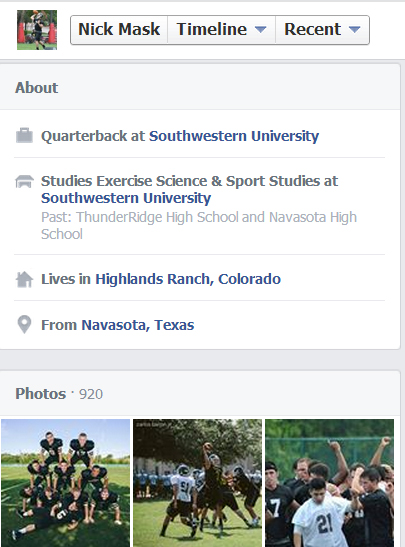Click the 920 photos count

91,394
